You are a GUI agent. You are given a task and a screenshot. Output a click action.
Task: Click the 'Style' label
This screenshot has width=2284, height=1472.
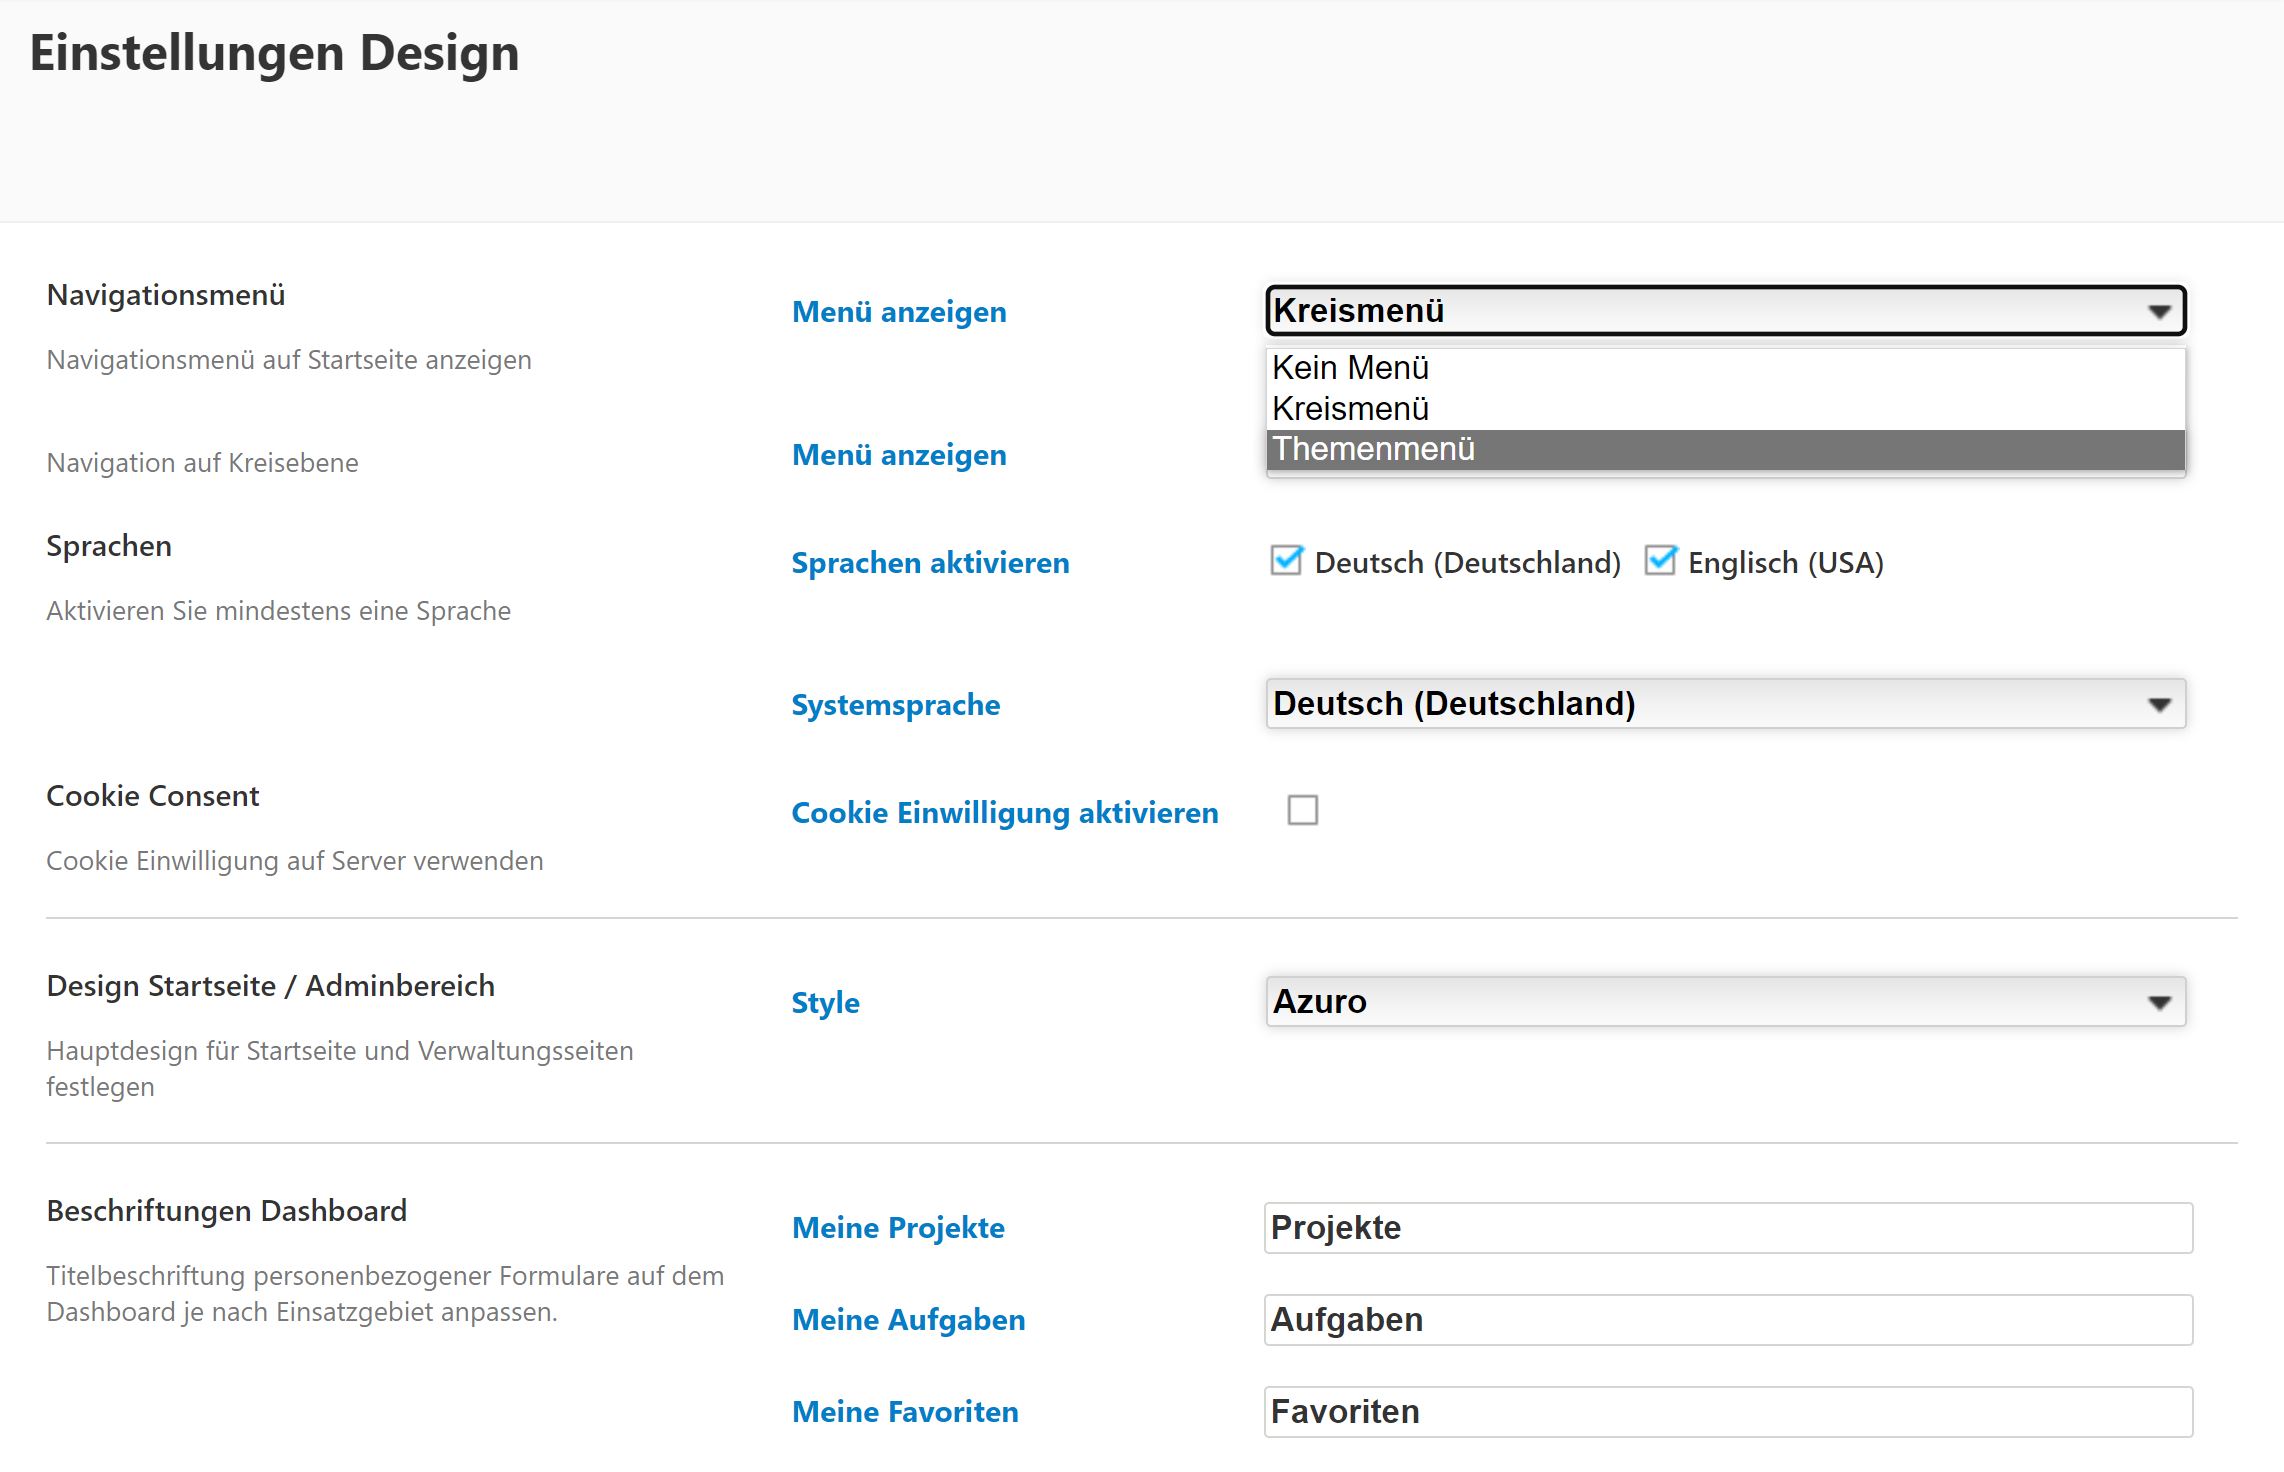[x=825, y=1003]
